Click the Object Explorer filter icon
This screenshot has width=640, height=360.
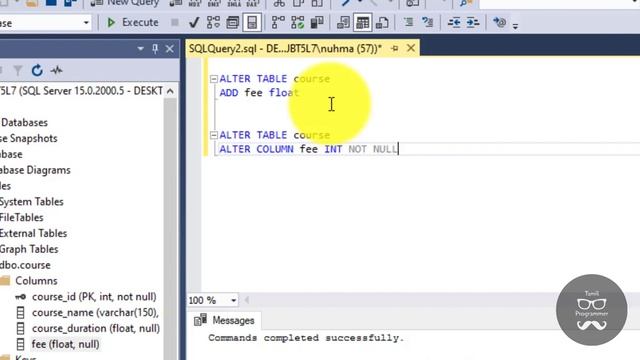coord(18,71)
